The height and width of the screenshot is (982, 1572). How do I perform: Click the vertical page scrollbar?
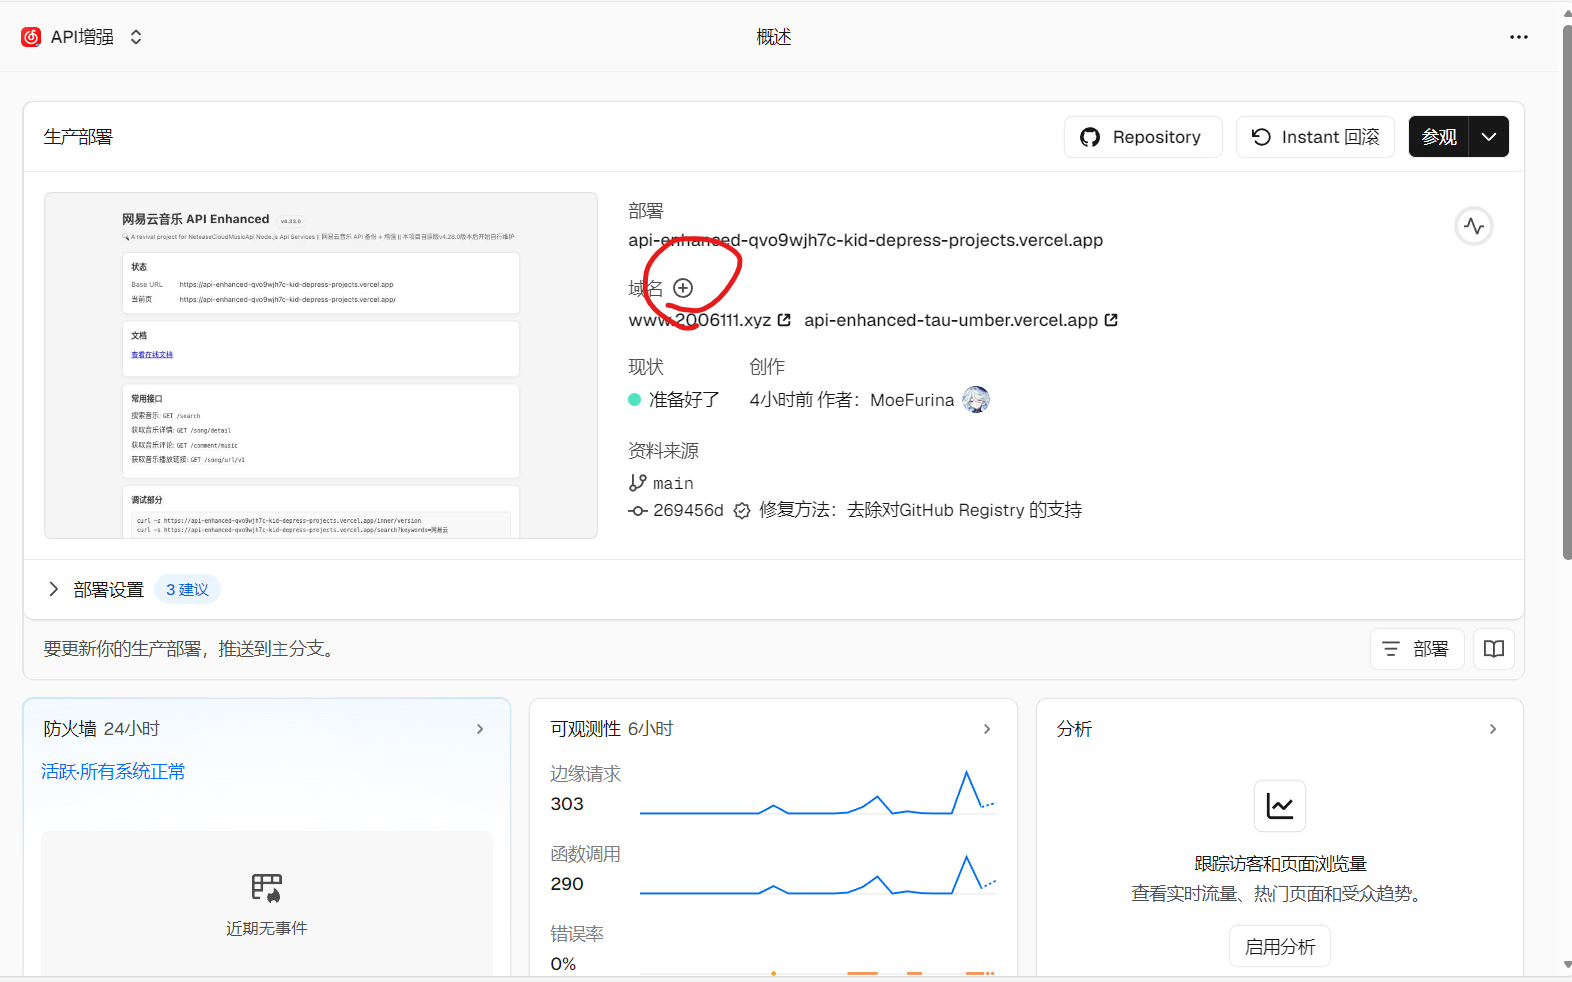(x=1566, y=290)
